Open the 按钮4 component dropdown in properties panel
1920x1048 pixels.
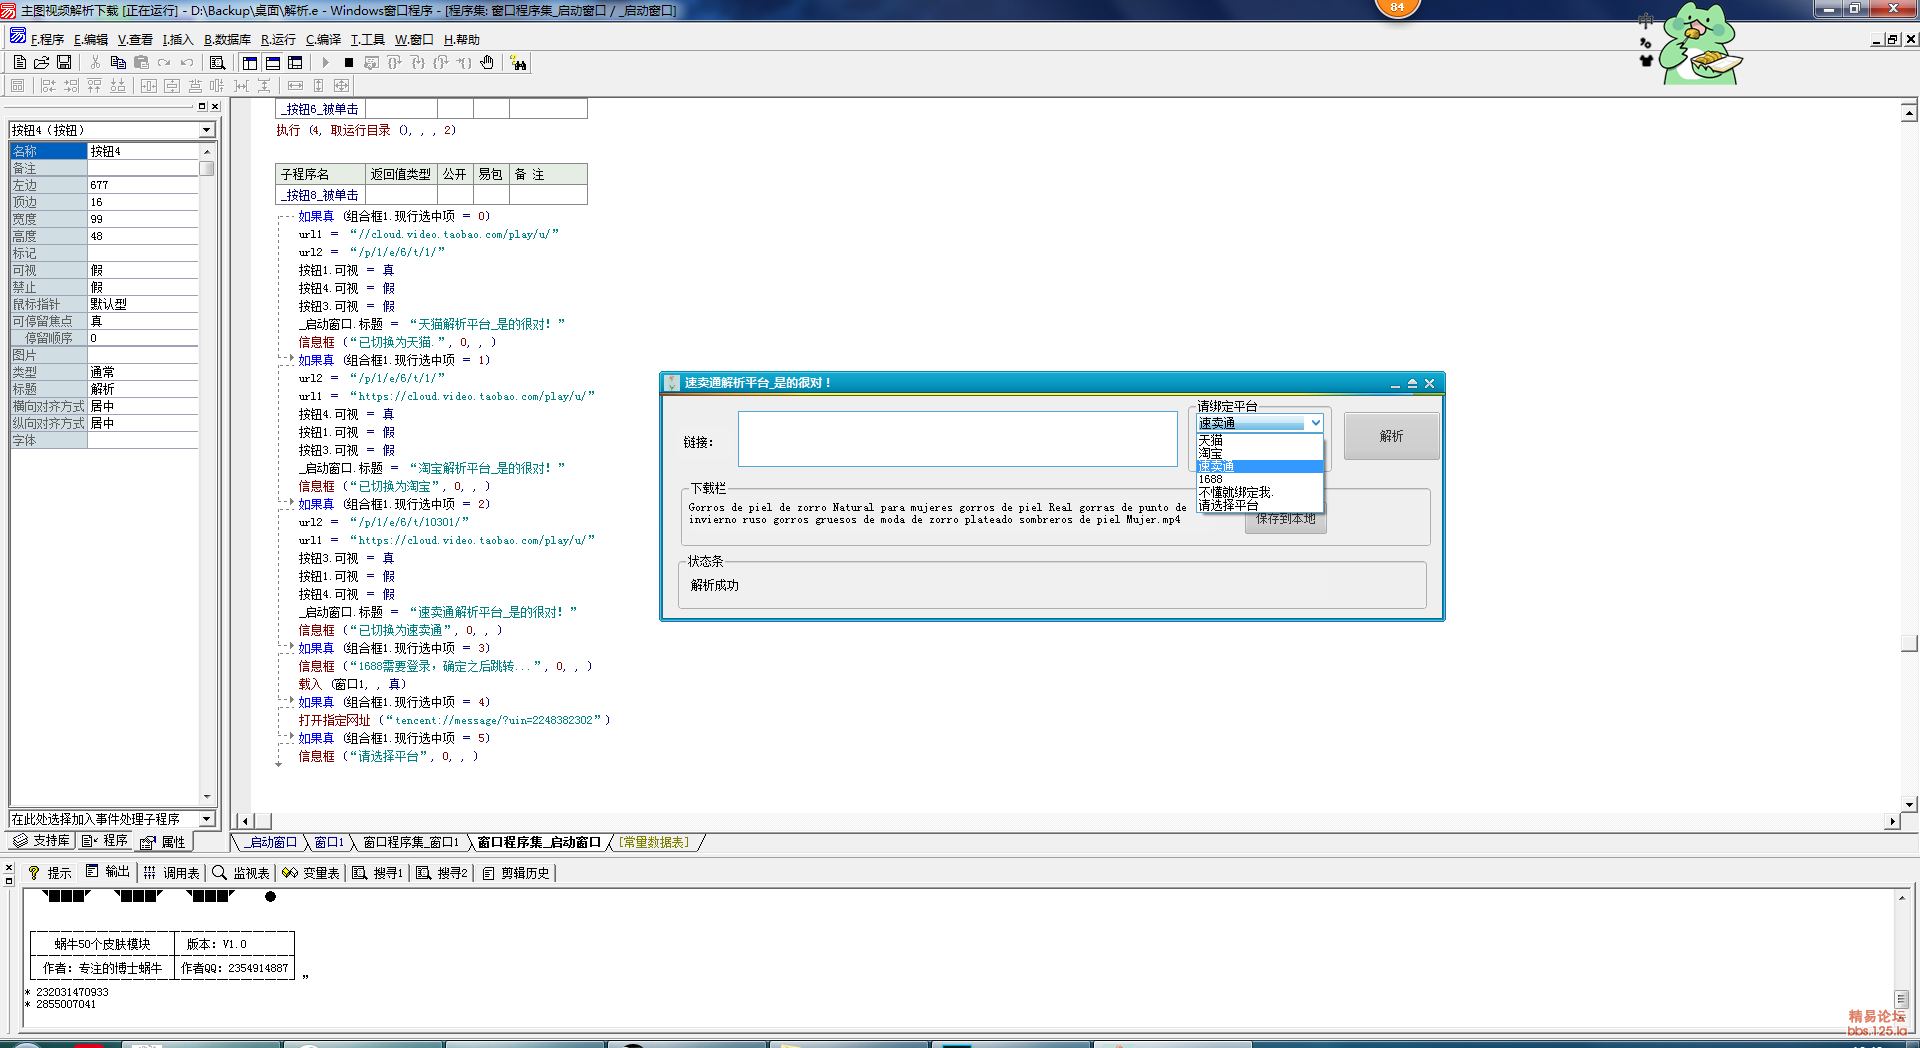coord(206,130)
